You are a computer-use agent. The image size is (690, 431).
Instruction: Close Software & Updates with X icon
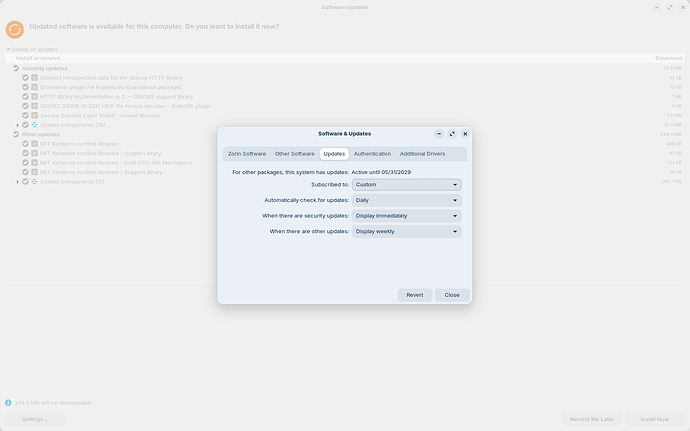tap(465, 134)
